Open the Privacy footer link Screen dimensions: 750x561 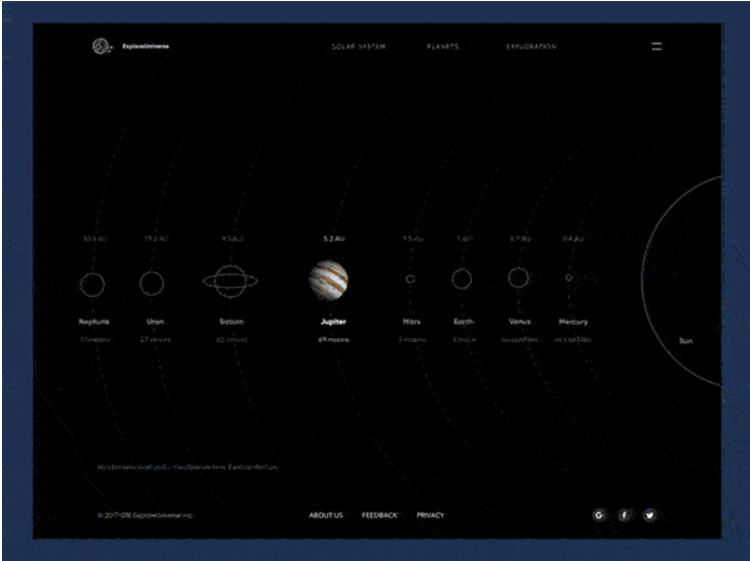[430, 515]
